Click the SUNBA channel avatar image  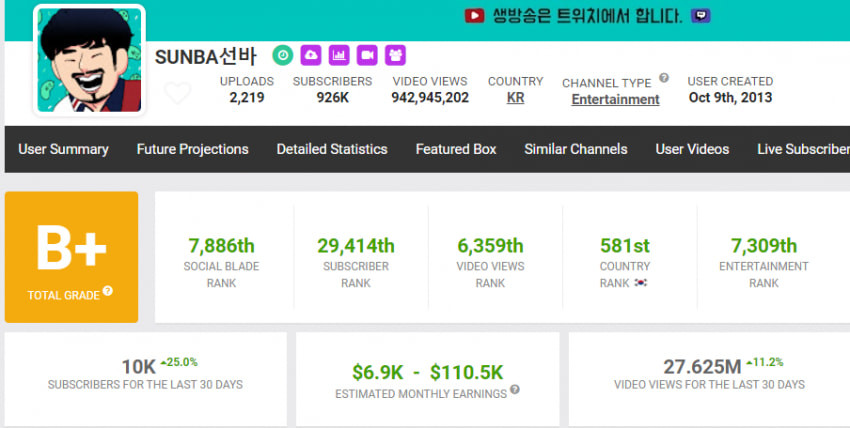point(89,60)
